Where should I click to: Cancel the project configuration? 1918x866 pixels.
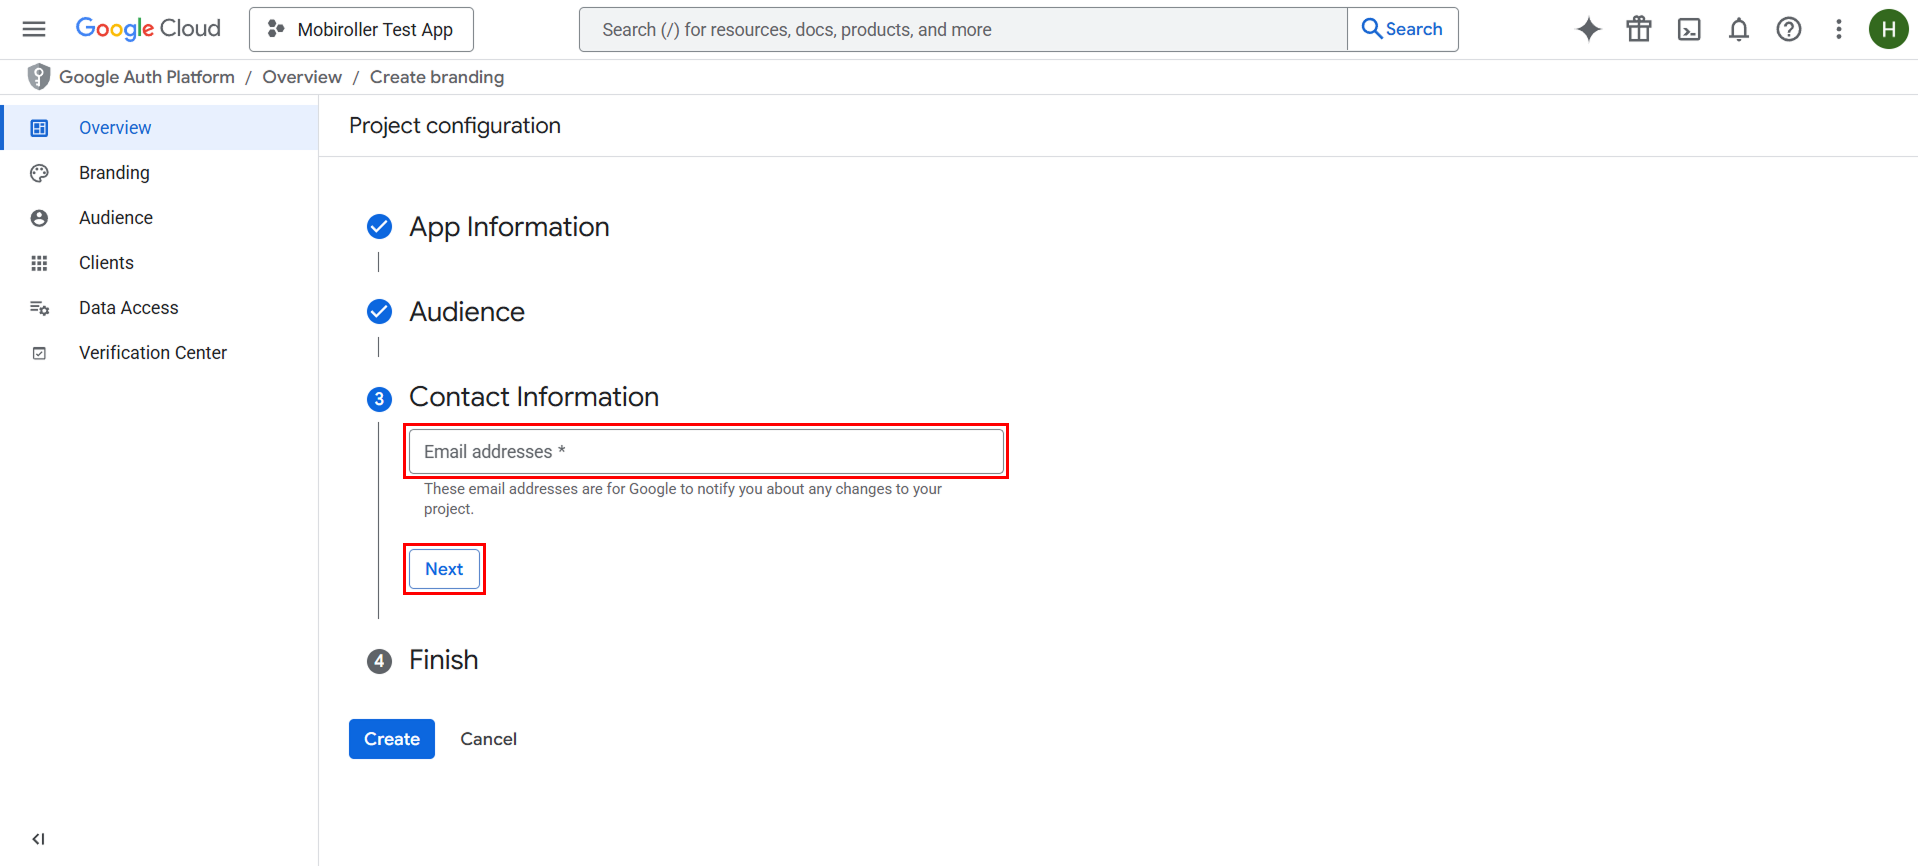tap(488, 739)
